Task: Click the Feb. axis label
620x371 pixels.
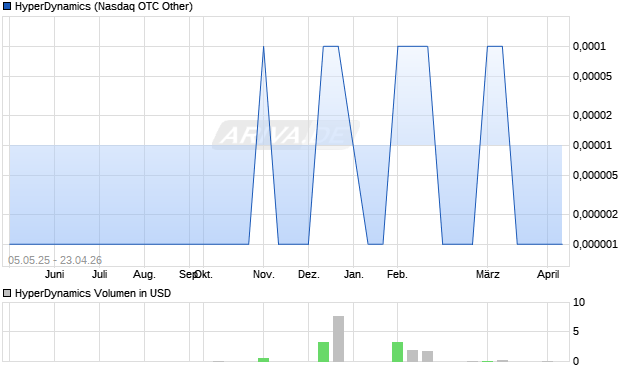Action: point(397,274)
